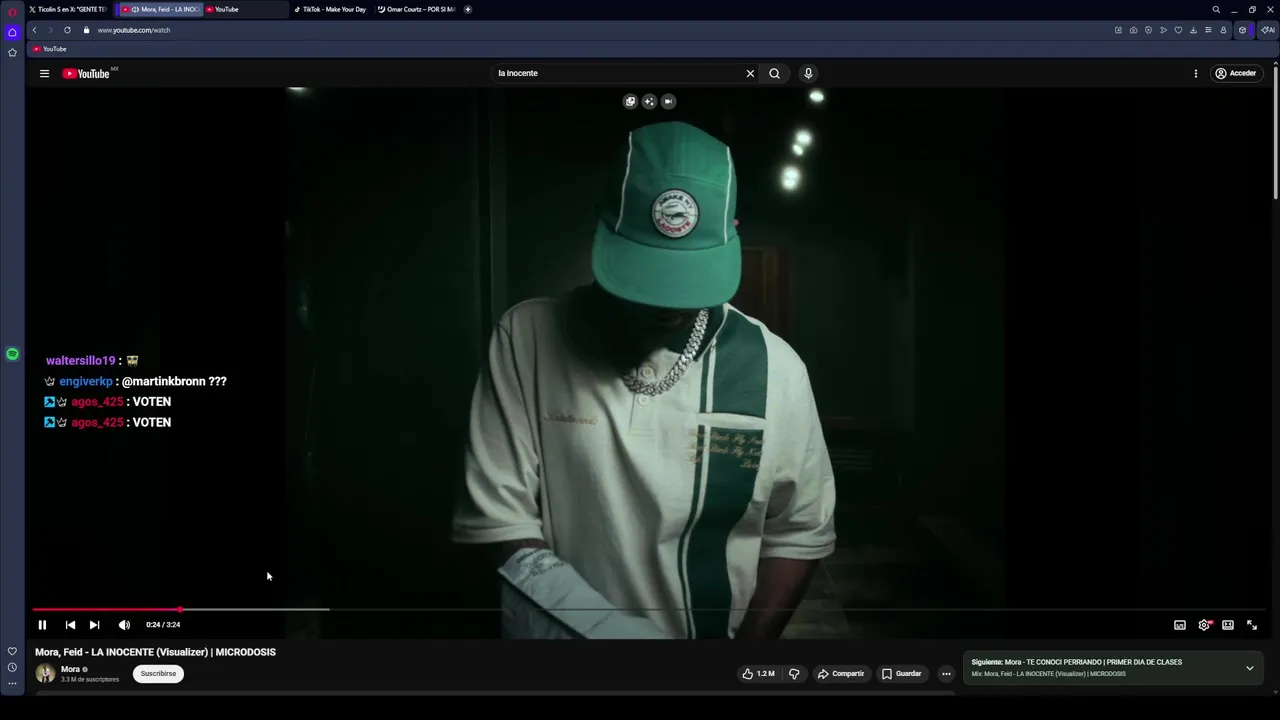Viewport: 1280px width, 720px height.
Task: Open the AI assistant button
Action: point(1267,30)
